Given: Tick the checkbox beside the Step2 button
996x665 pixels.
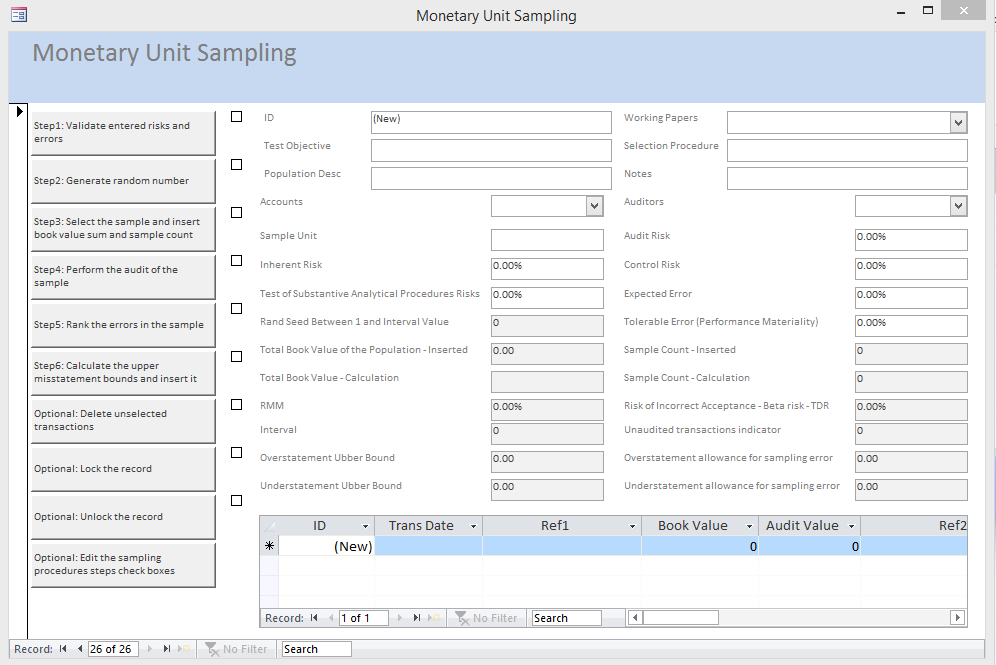Looking at the screenshot, I should click(236, 165).
